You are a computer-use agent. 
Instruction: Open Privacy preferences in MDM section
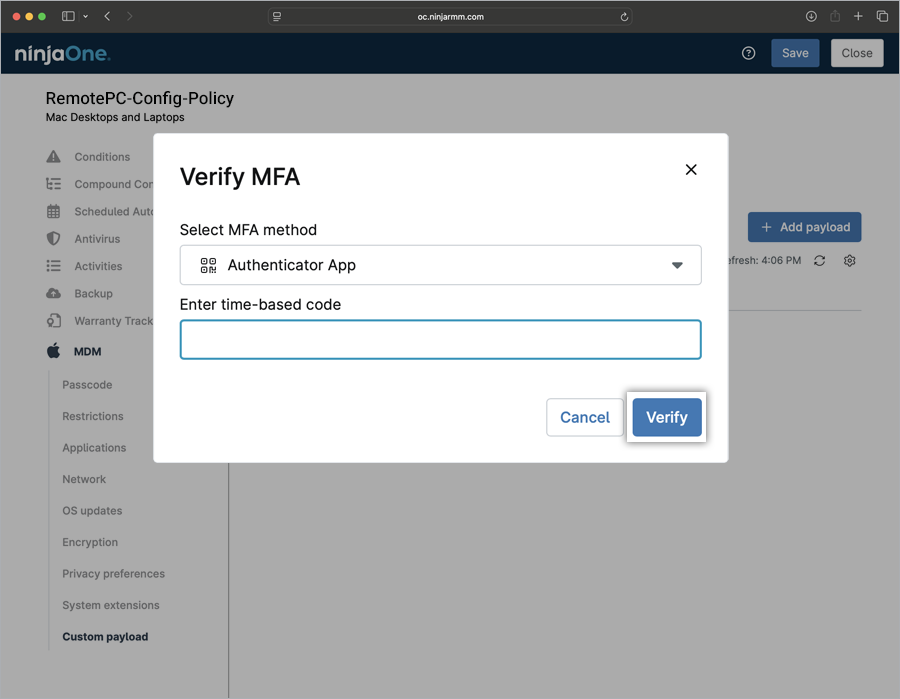click(x=113, y=574)
